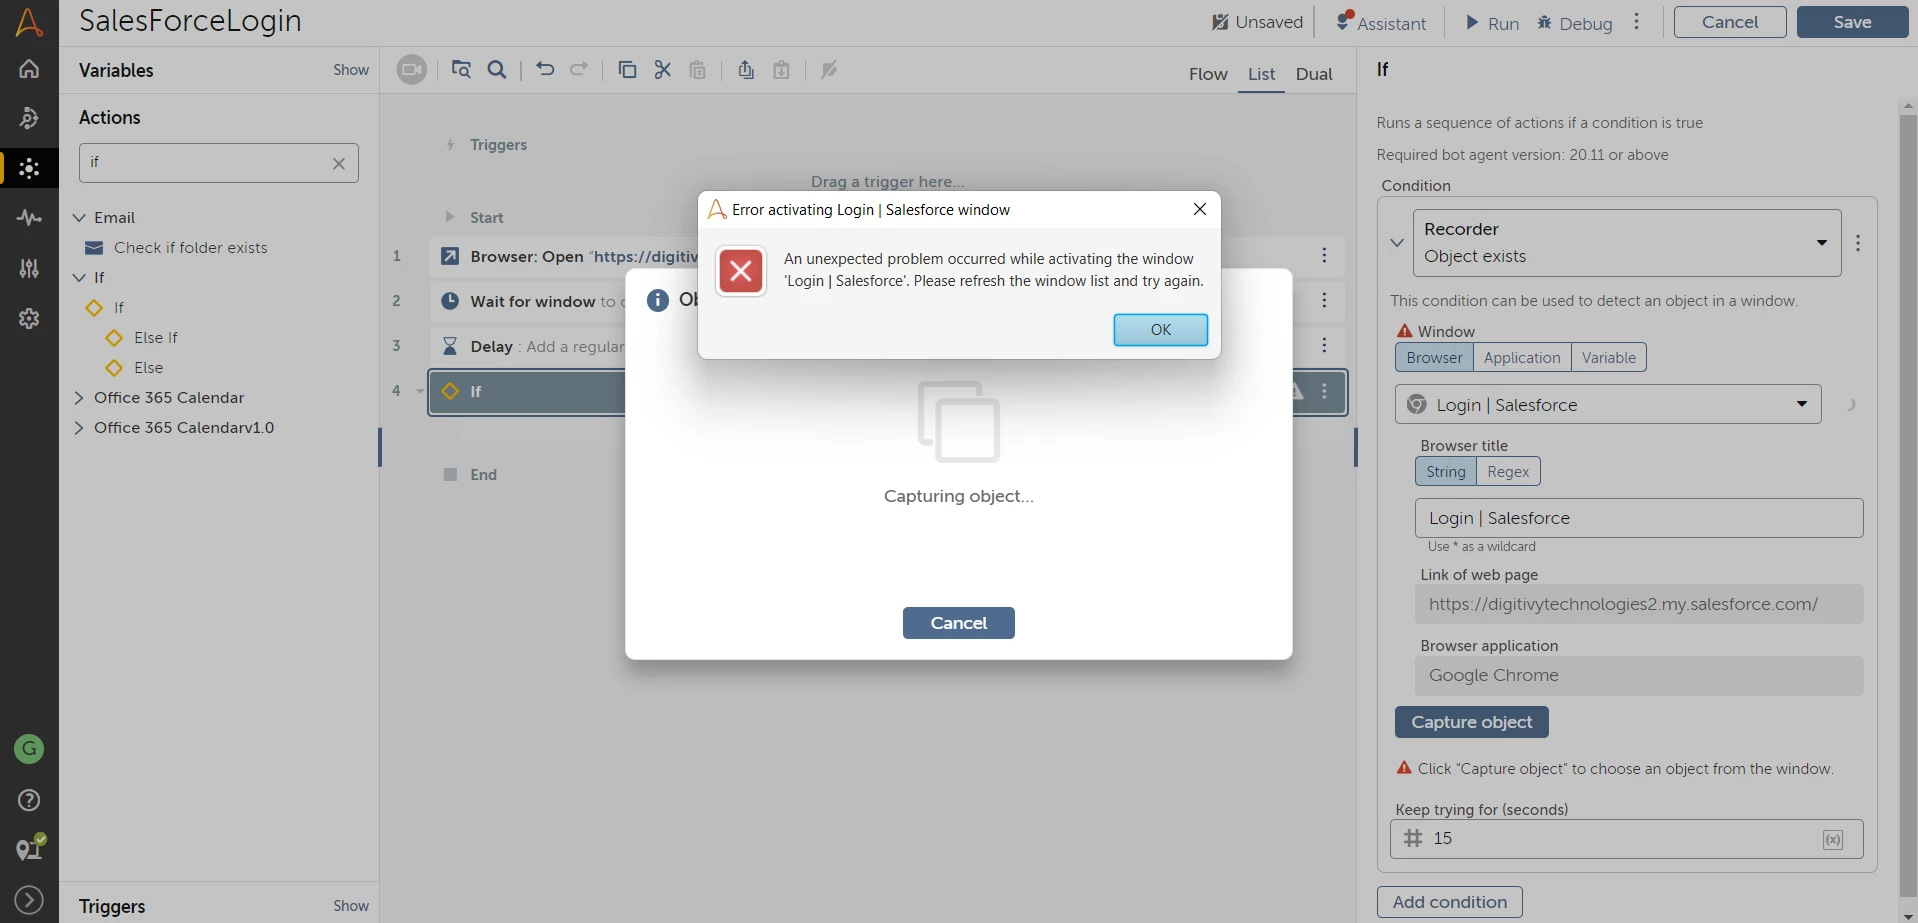
Task: Click the toggle action enable/disable icon
Action: (x=829, y=70)
